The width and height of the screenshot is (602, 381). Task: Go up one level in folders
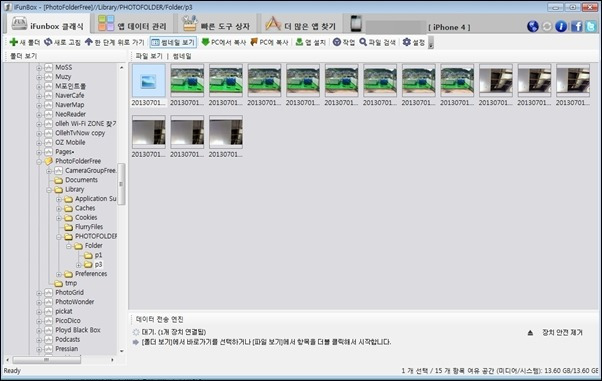114,42
